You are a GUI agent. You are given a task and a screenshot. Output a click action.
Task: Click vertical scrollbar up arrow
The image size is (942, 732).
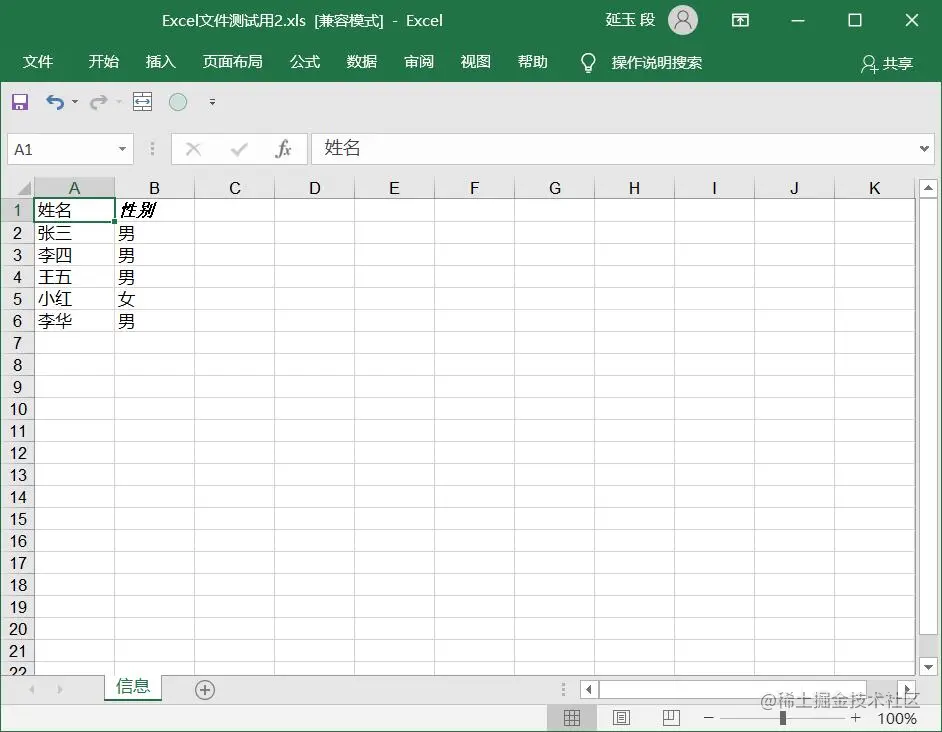coord(928,188)
